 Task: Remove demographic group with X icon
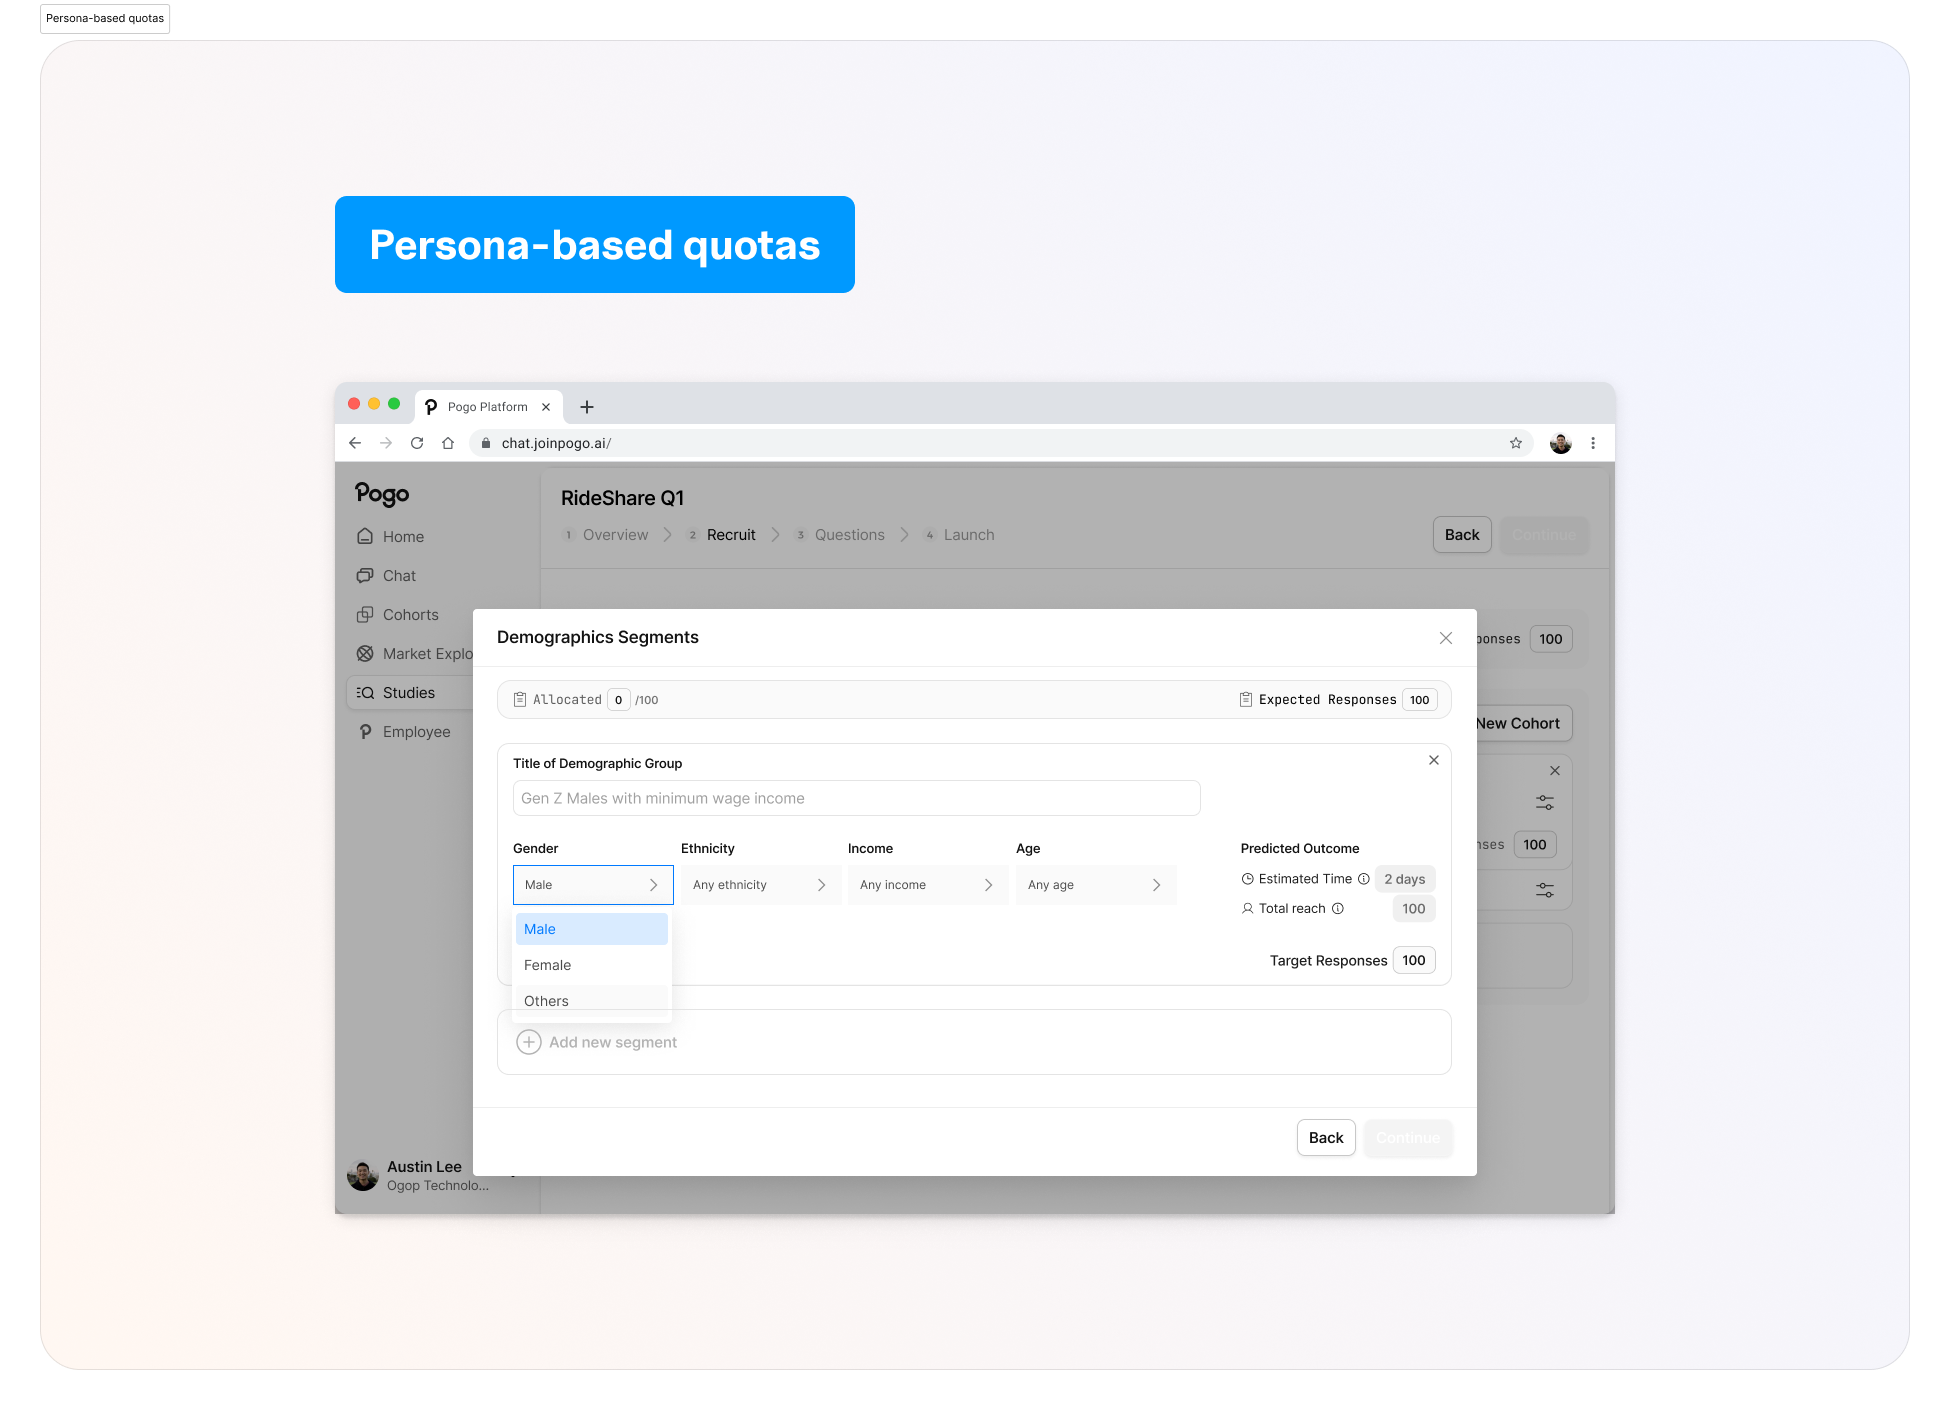click(x=1434, y=761)
